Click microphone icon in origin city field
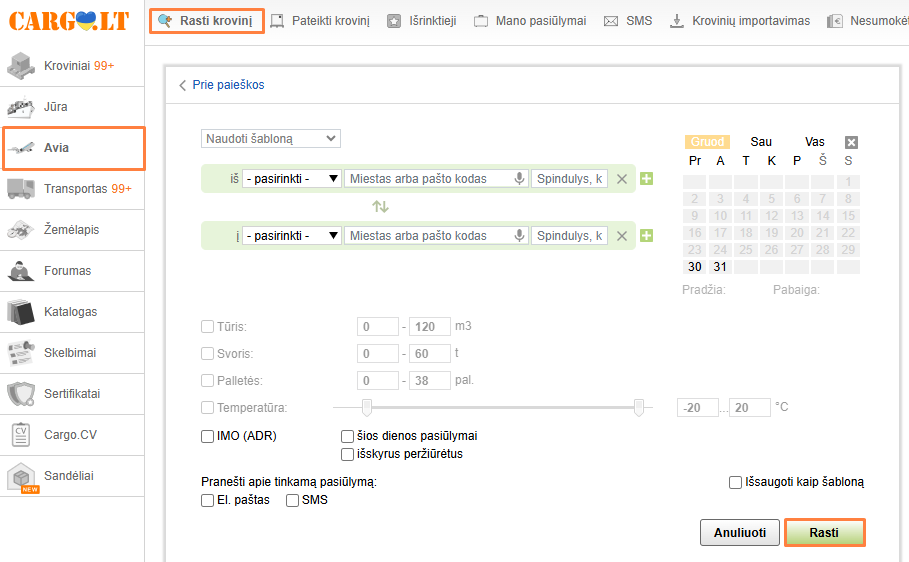 [x=519, y=179]
